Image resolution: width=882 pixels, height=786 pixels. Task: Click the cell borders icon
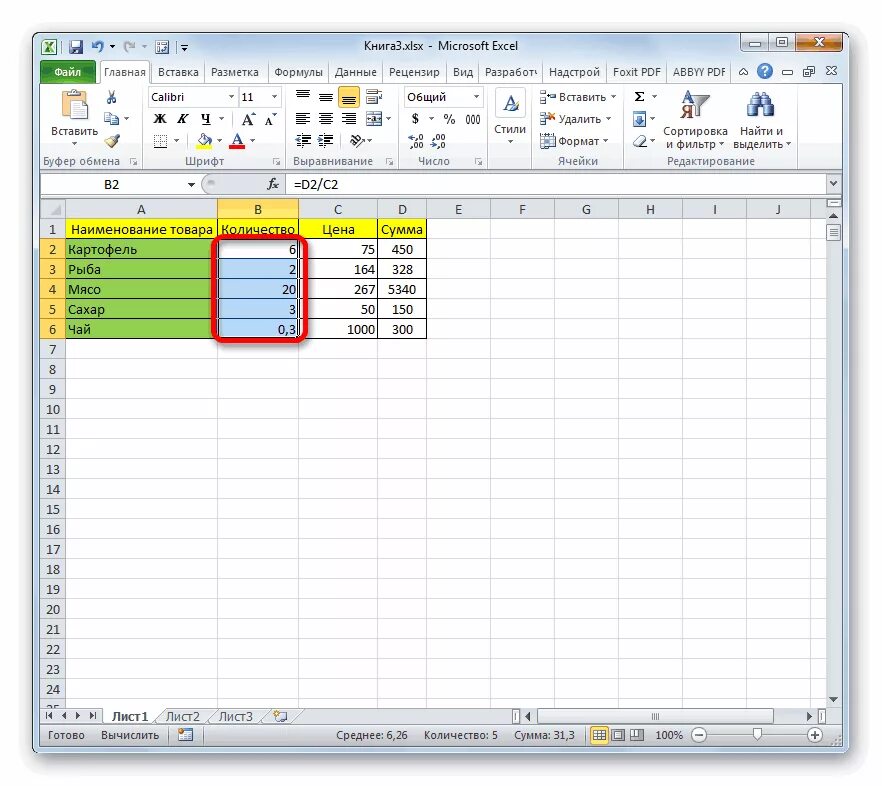tap(160, 141)
